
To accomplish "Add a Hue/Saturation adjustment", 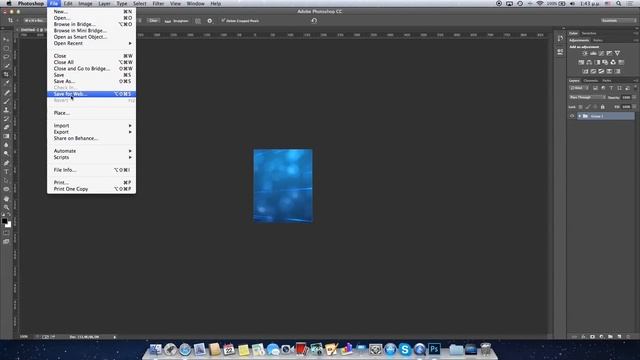I will [581, 62].
